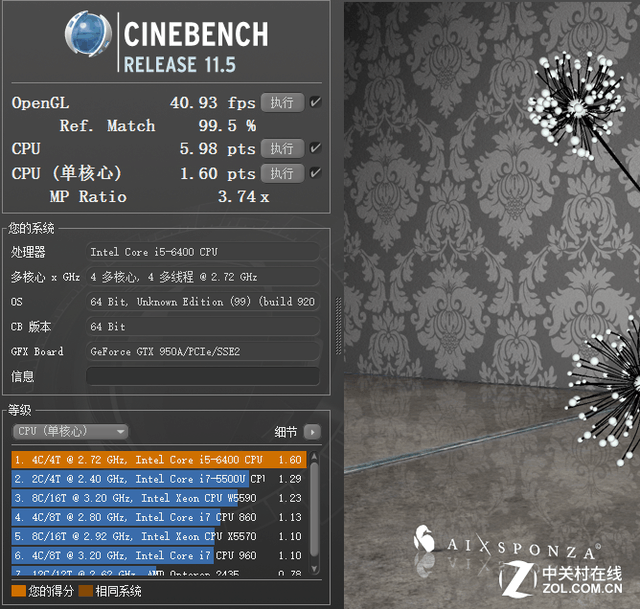
Task: Click the single-core score 1.60 pts
Action: click(218, 174)
